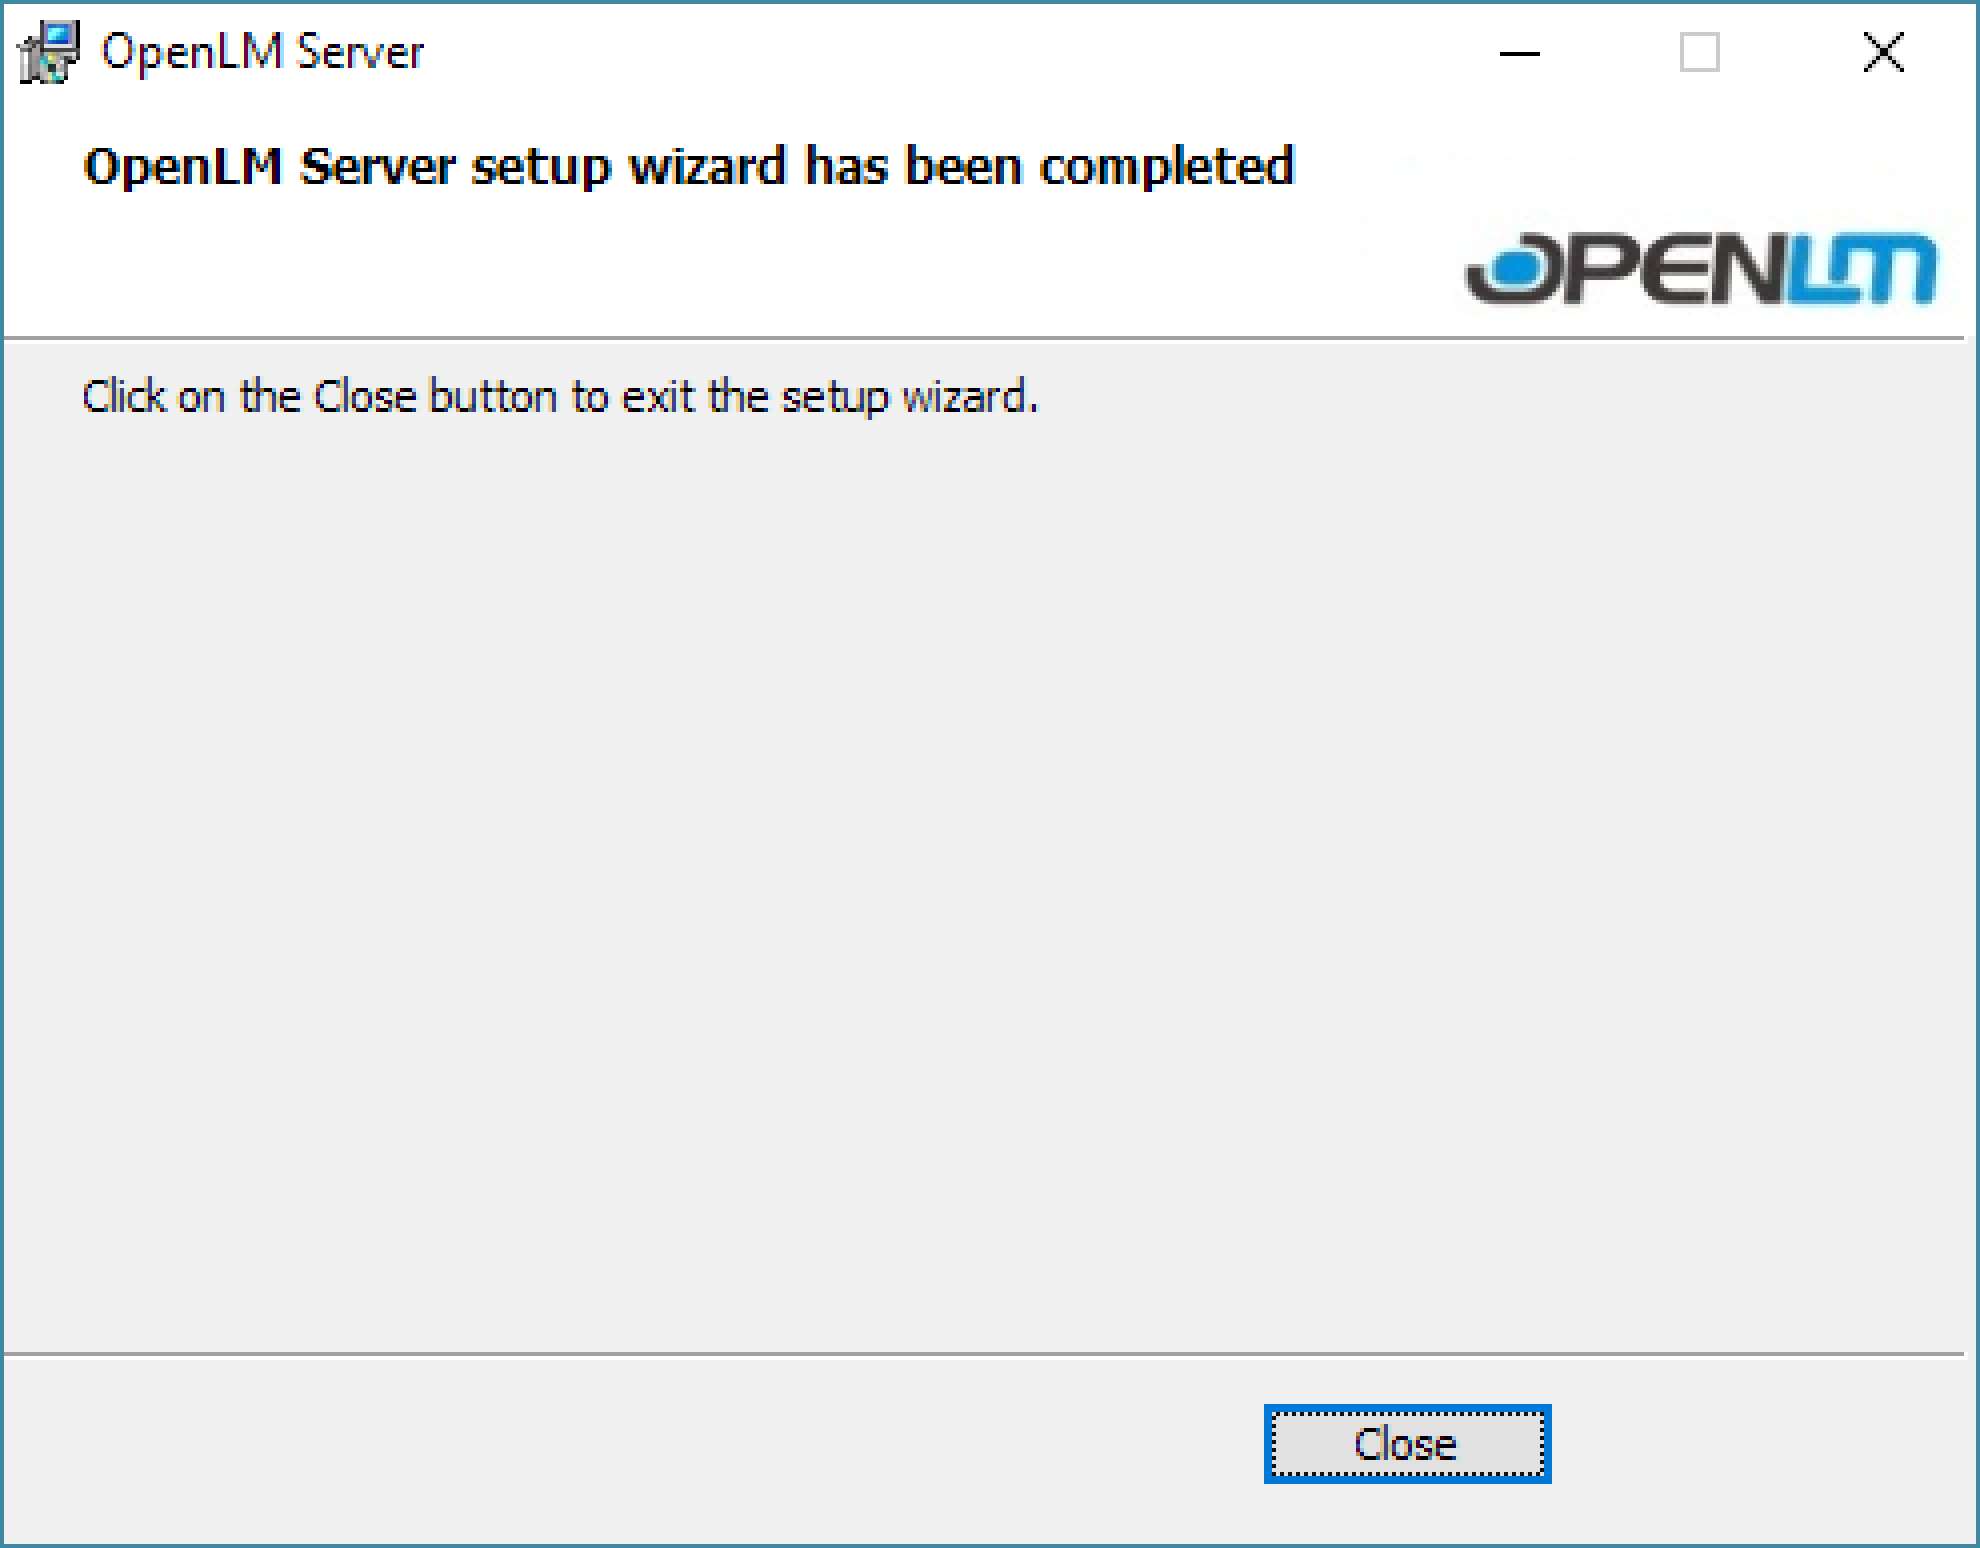Click the "OpenLM Server" title bar text
Viewport: 1980px width, 1548px height.
coord(262,52)
